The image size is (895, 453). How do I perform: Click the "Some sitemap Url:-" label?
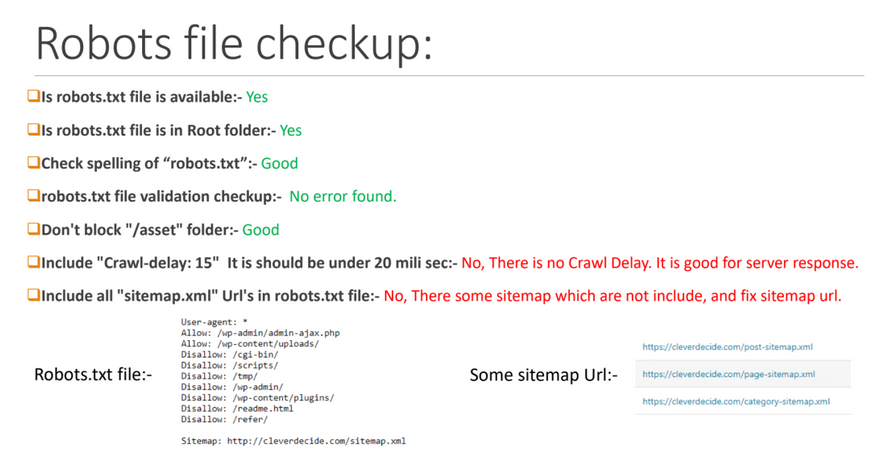tap(543, 375)
